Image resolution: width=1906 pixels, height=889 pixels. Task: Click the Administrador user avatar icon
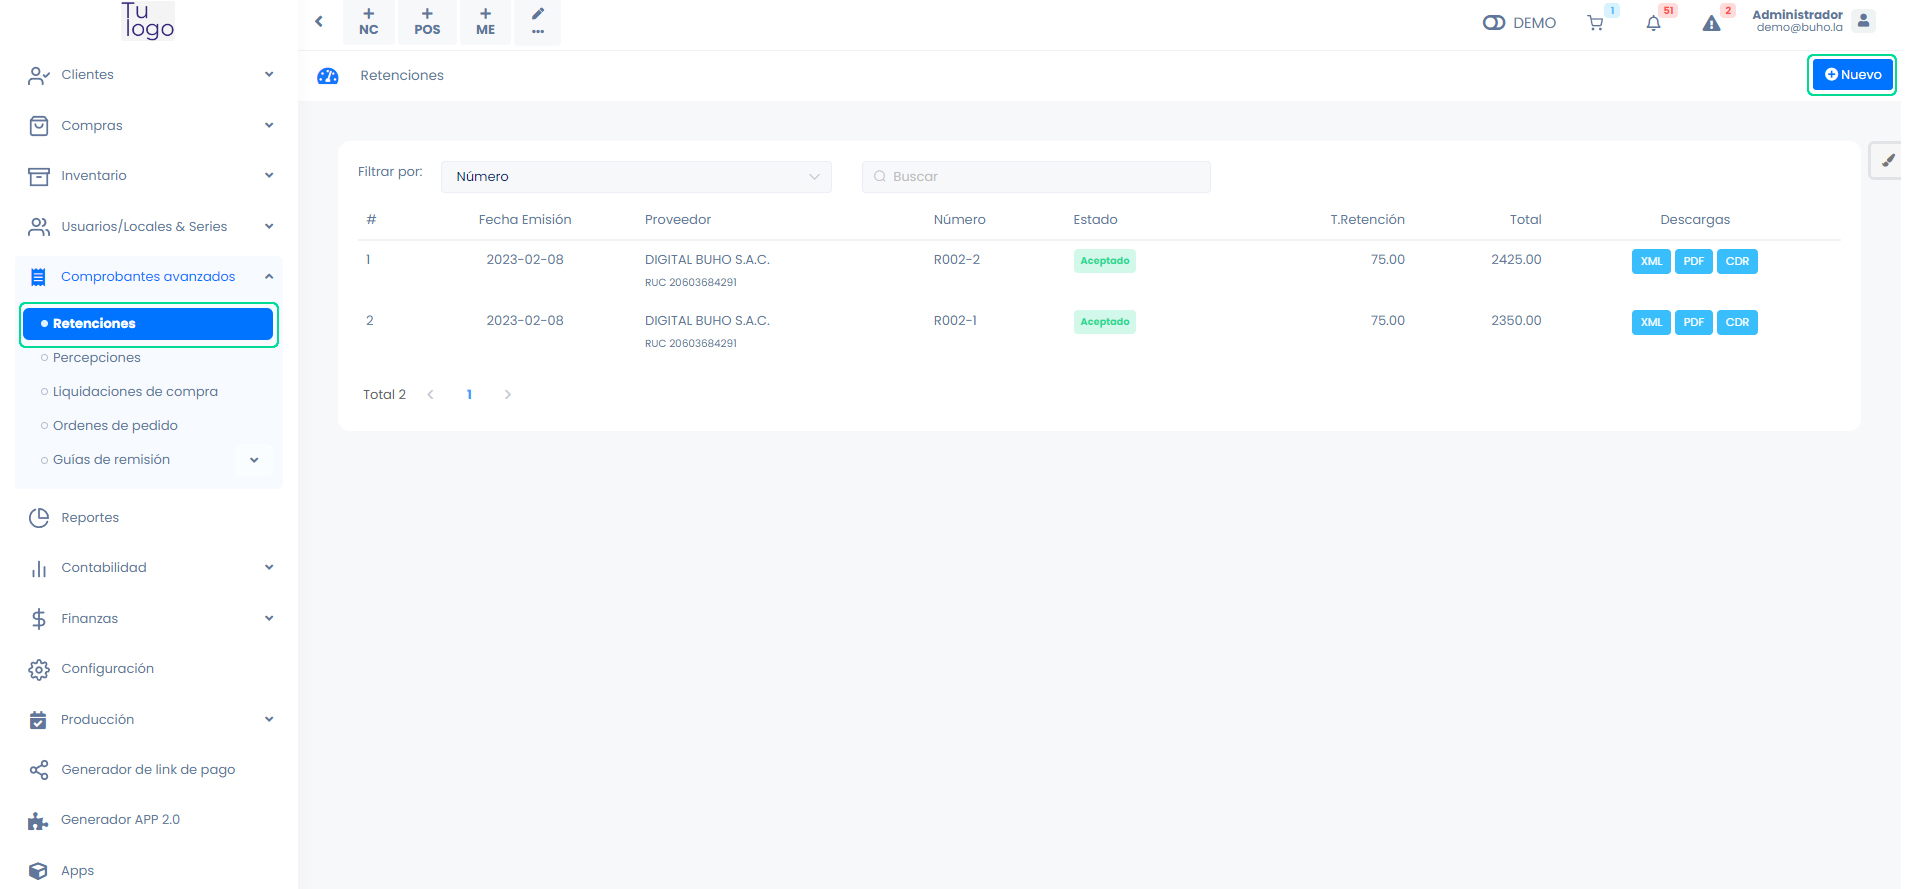(1863, 21)
